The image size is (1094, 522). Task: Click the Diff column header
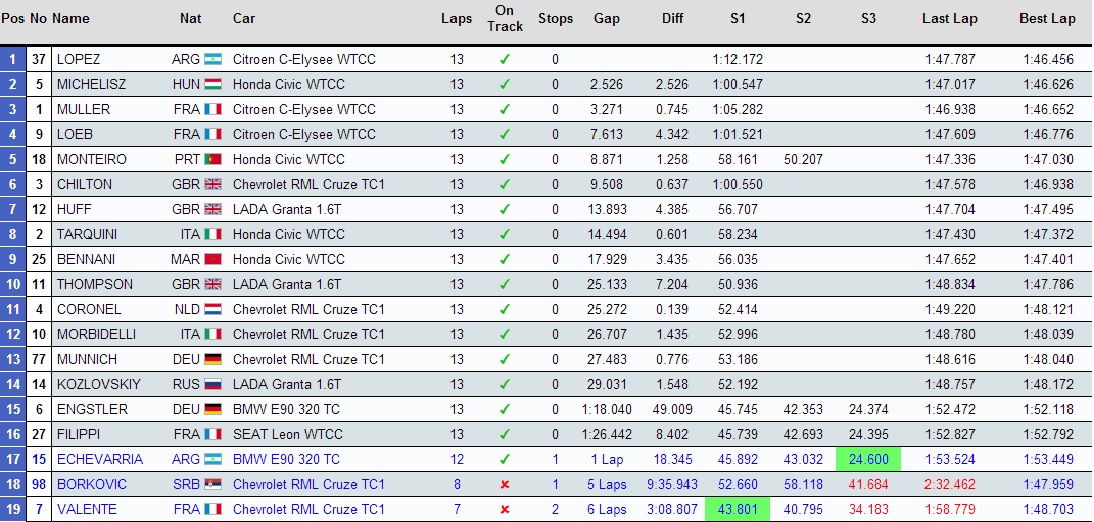pyautogui.click(x=673, y=19)
